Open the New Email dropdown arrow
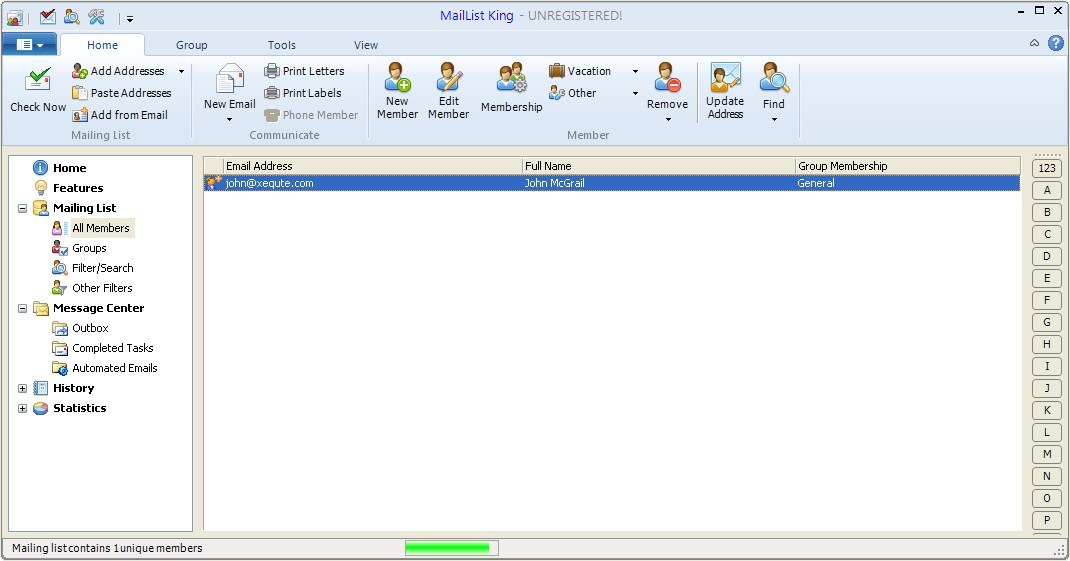The height and width of the screenshot is (561, 1070). click(x=229, y=119)
